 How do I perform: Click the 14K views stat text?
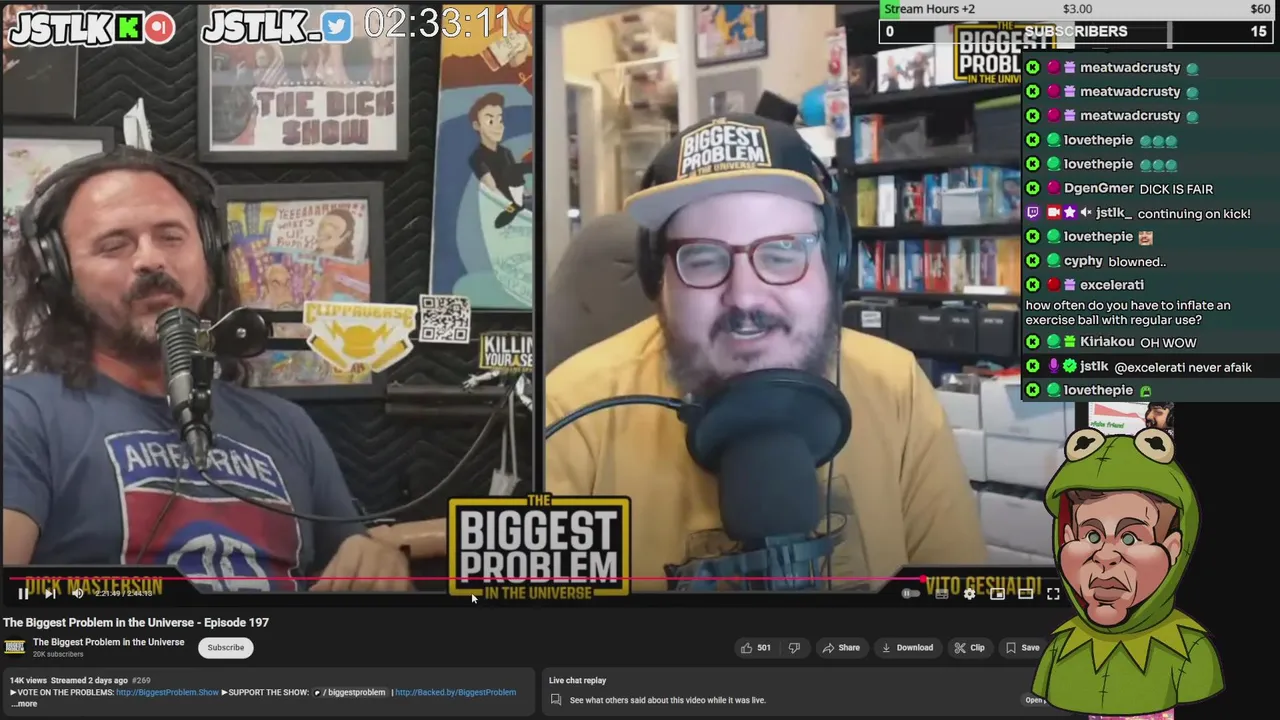(28, 680)
